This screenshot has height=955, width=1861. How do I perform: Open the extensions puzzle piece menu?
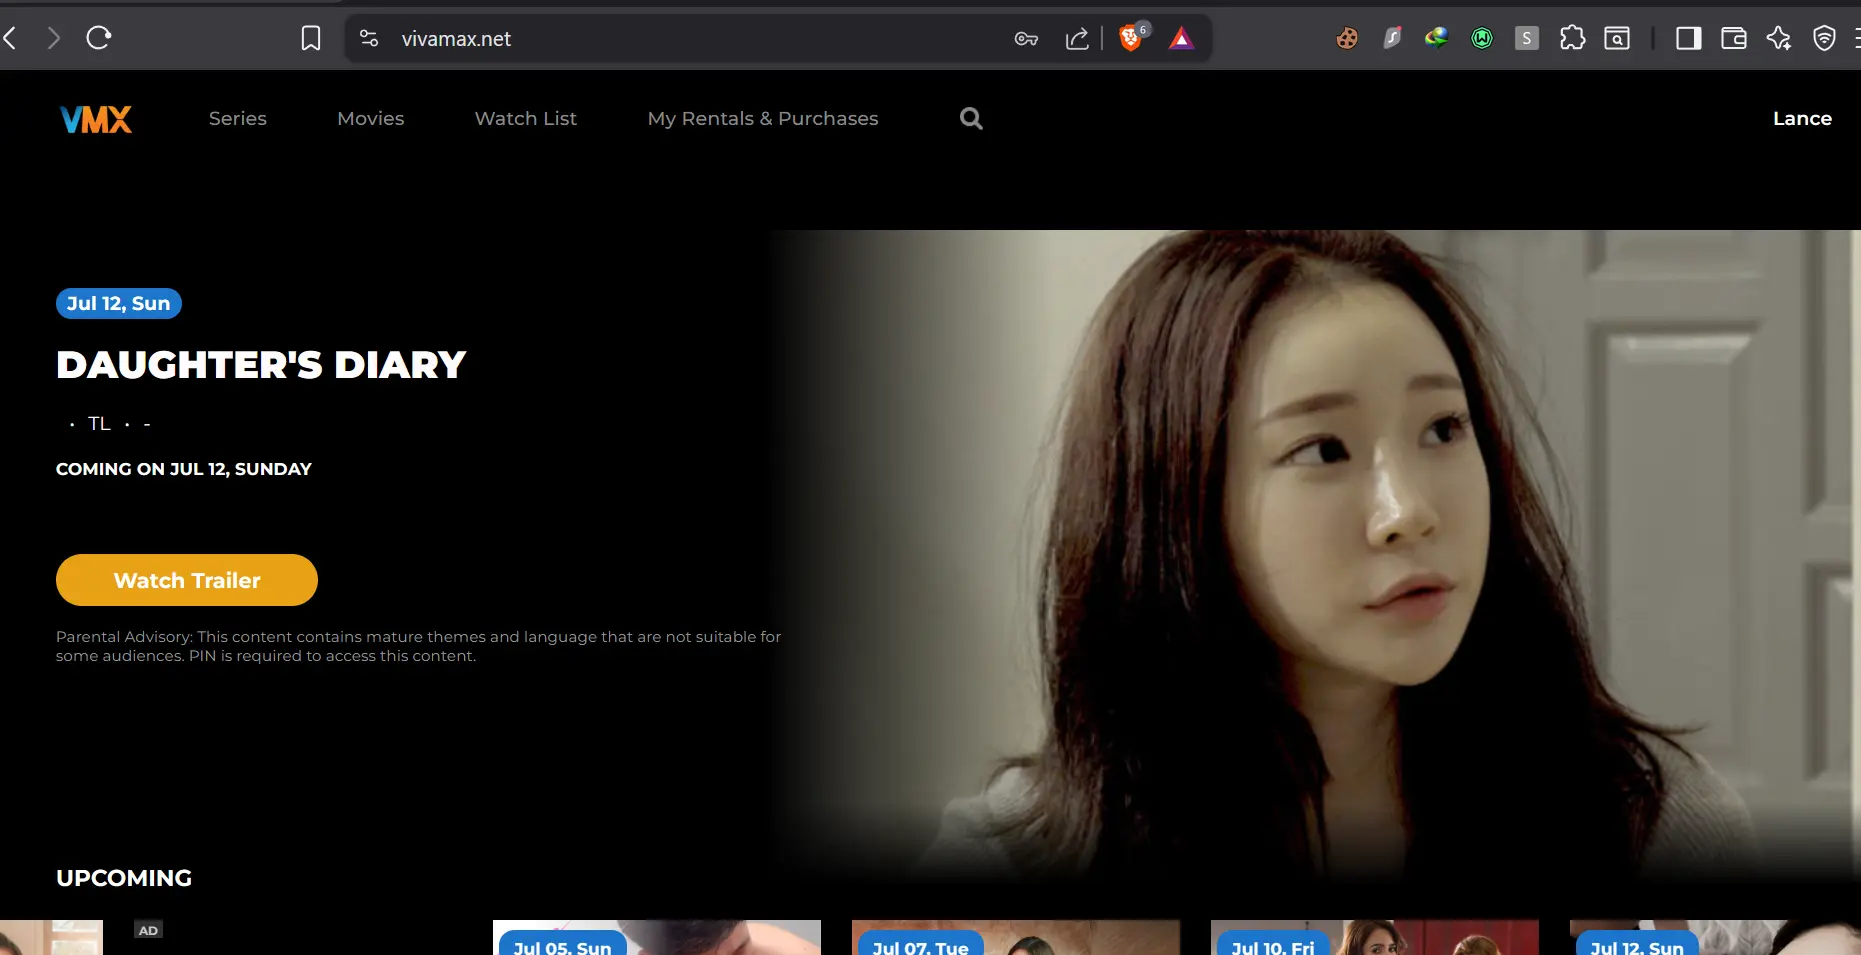coord(1572,39)
